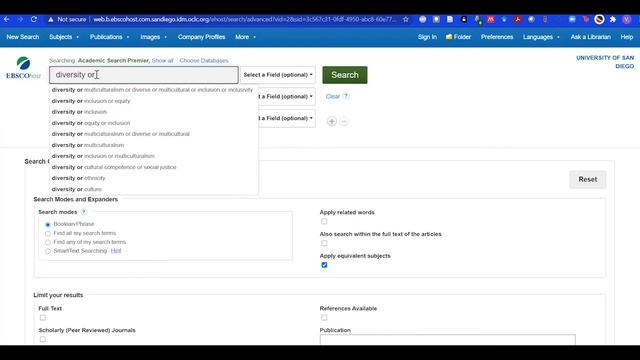Screen dimensions: 640x360
Task: Add a search row with plus icon
Action: (331, 121)
